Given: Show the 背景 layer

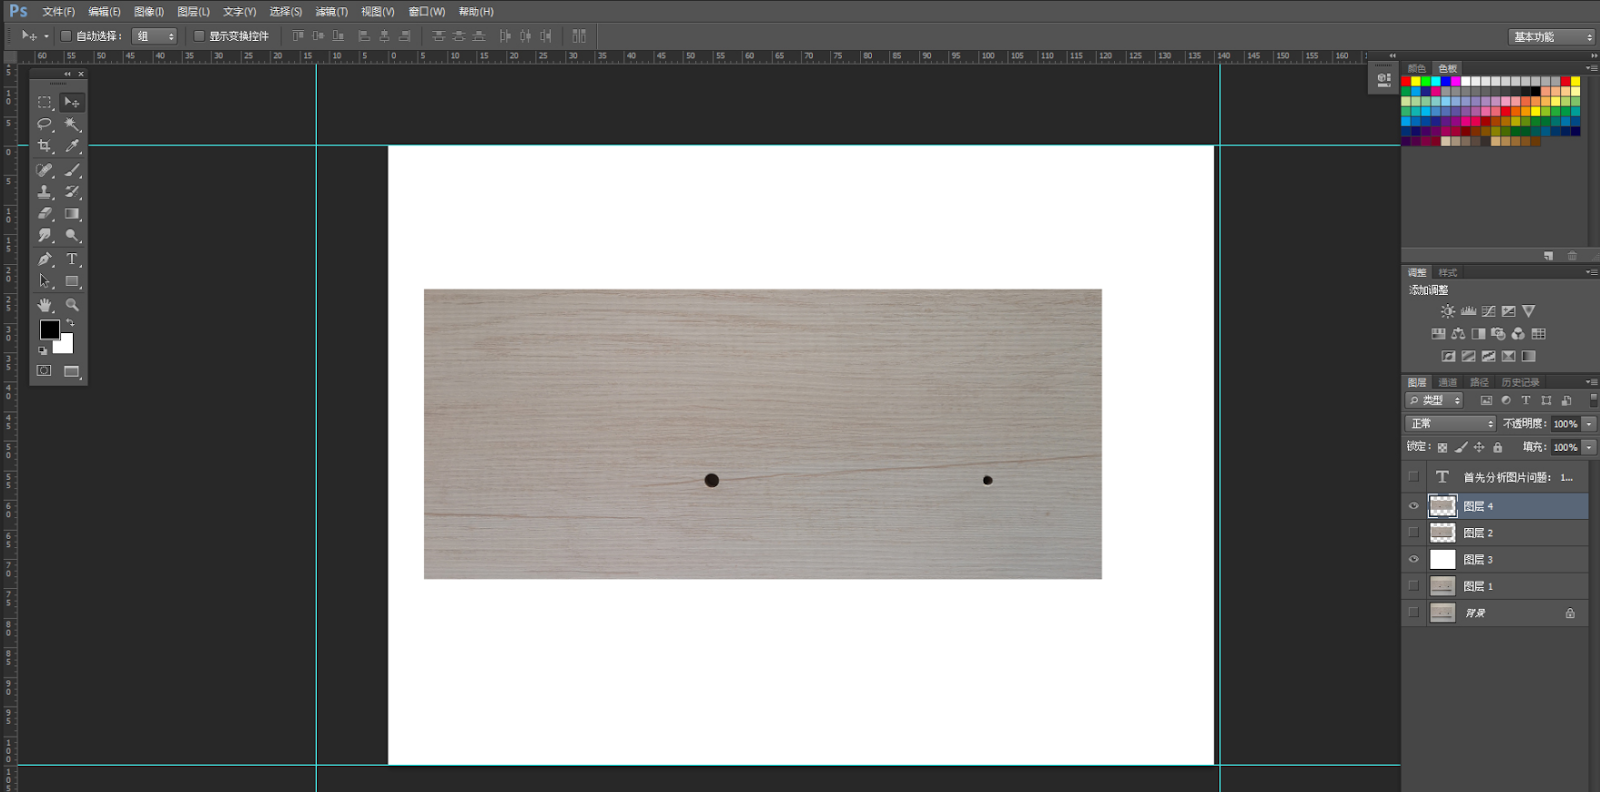Looking at the screenshot, I should [1413, 613].
